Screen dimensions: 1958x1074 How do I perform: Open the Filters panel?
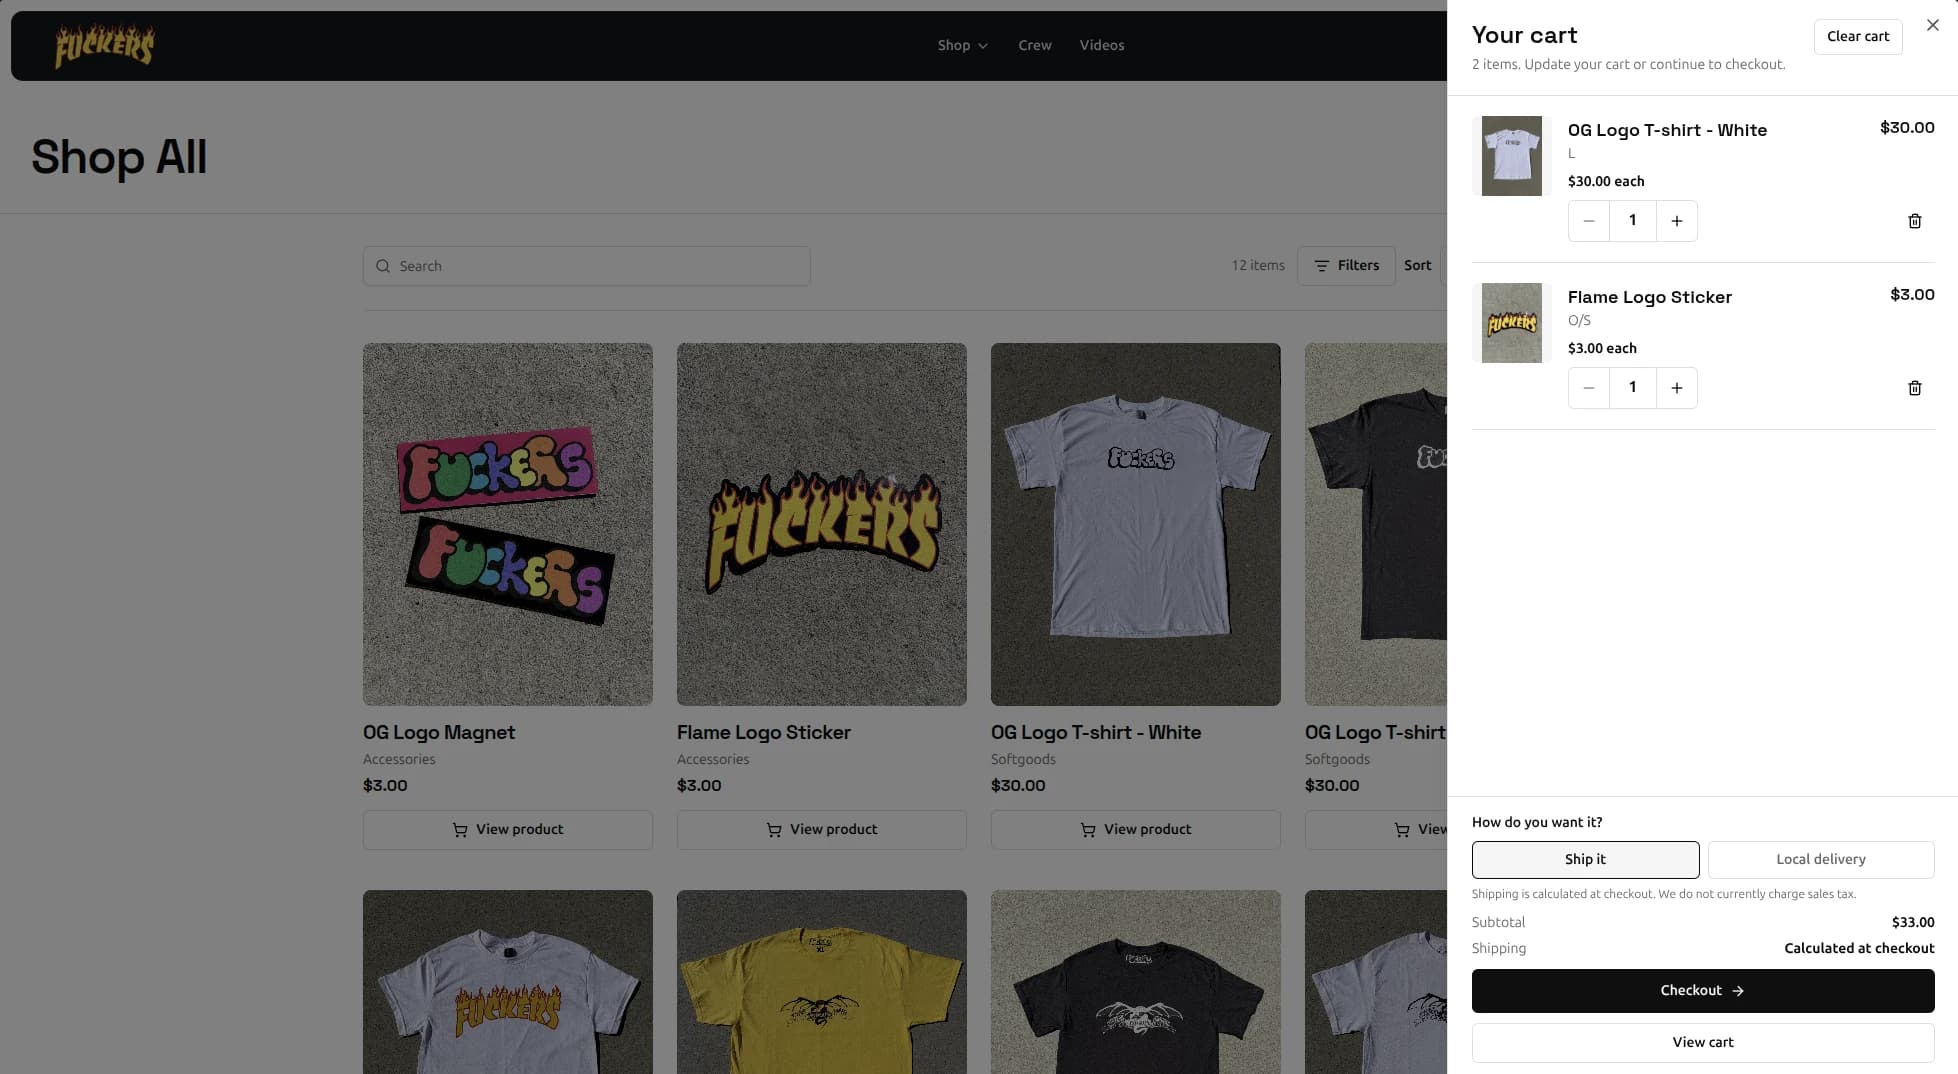coord(1346,266)
